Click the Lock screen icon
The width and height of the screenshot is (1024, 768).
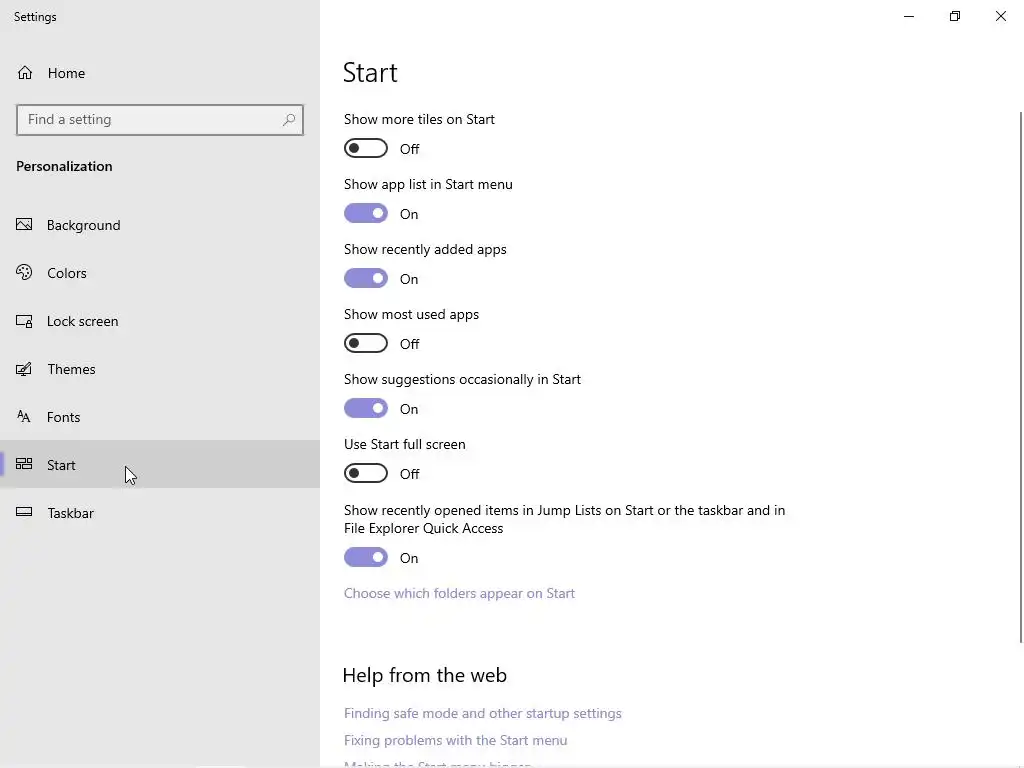25,321
